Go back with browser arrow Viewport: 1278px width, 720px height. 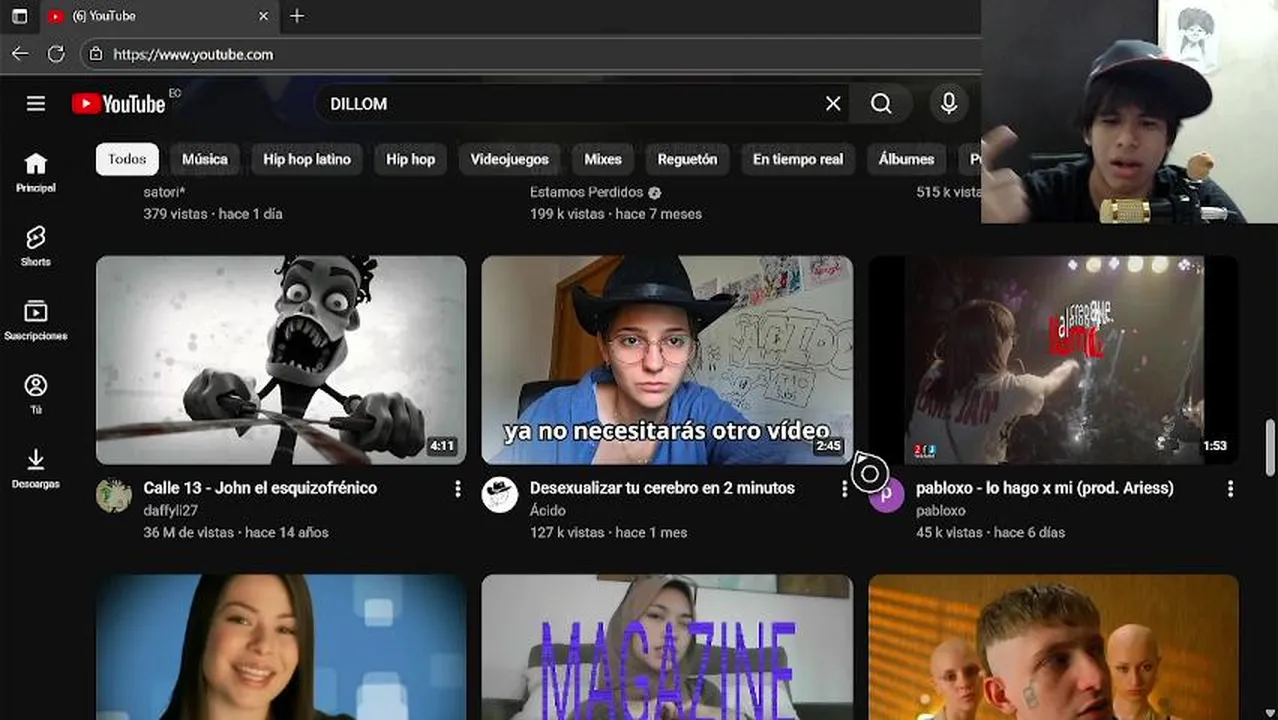[20, 54]
